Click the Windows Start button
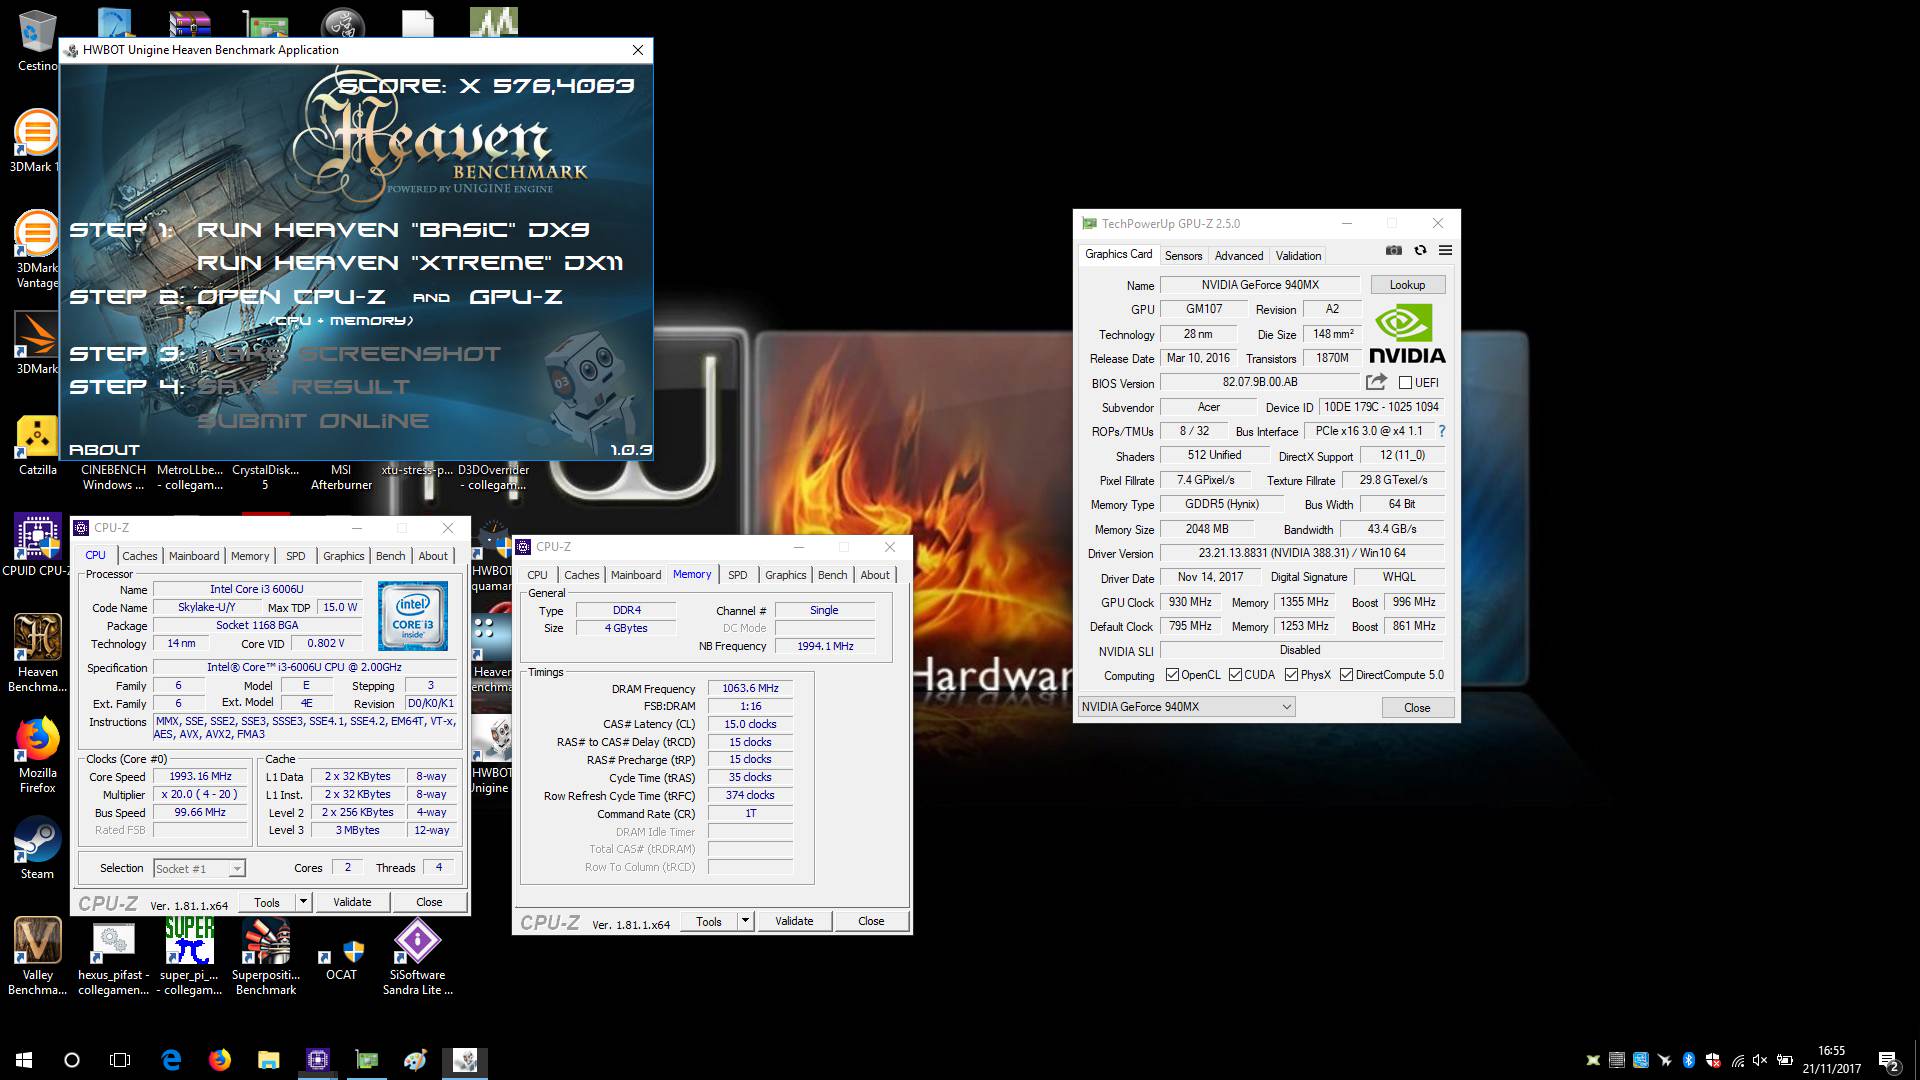Screen dimensions: 1920x1080 click(x=24, y=1060)
